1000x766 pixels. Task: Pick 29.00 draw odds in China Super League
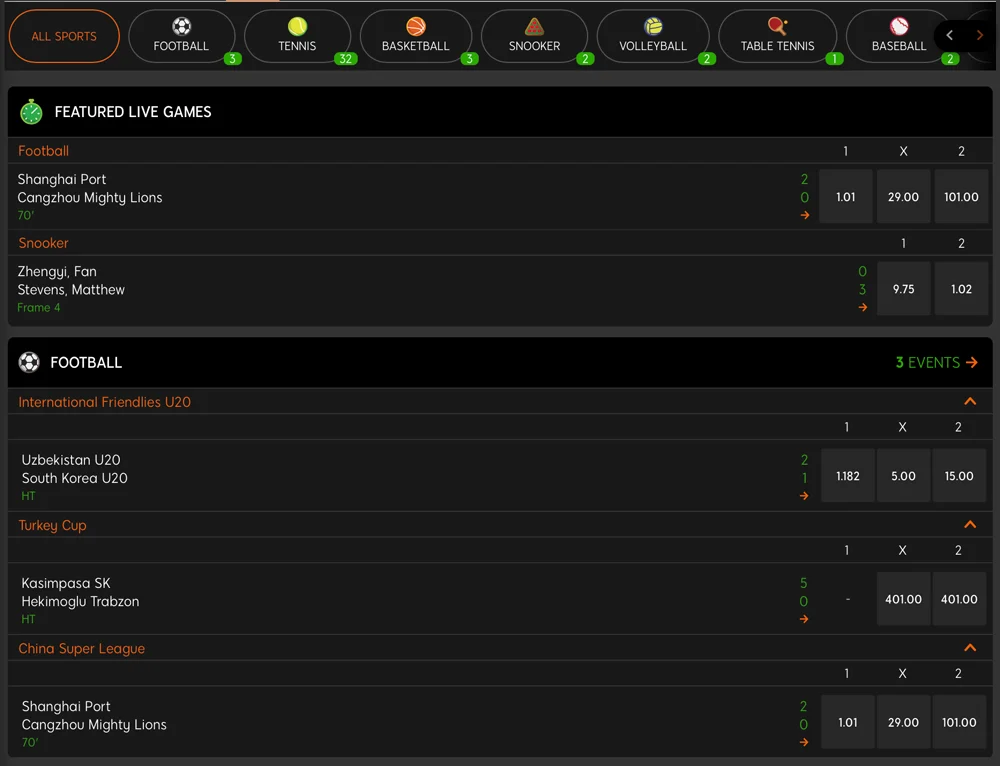pyautogui.click(x=903, y=722)
